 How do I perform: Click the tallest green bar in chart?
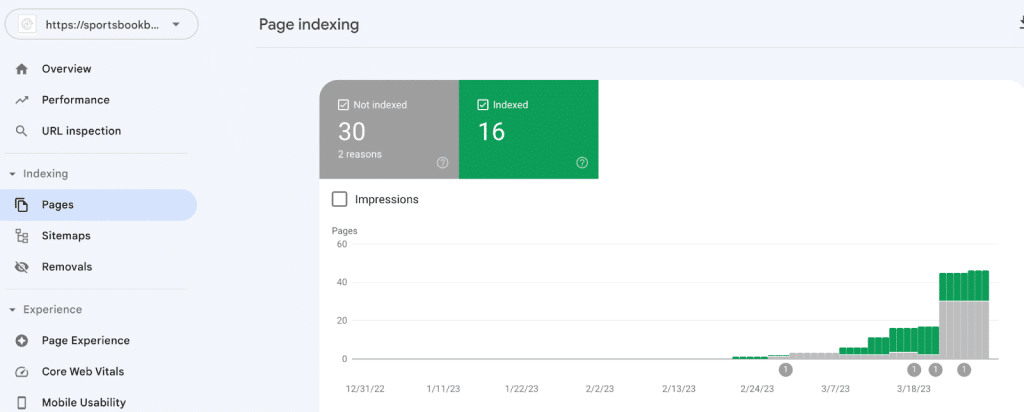[982, 285]
